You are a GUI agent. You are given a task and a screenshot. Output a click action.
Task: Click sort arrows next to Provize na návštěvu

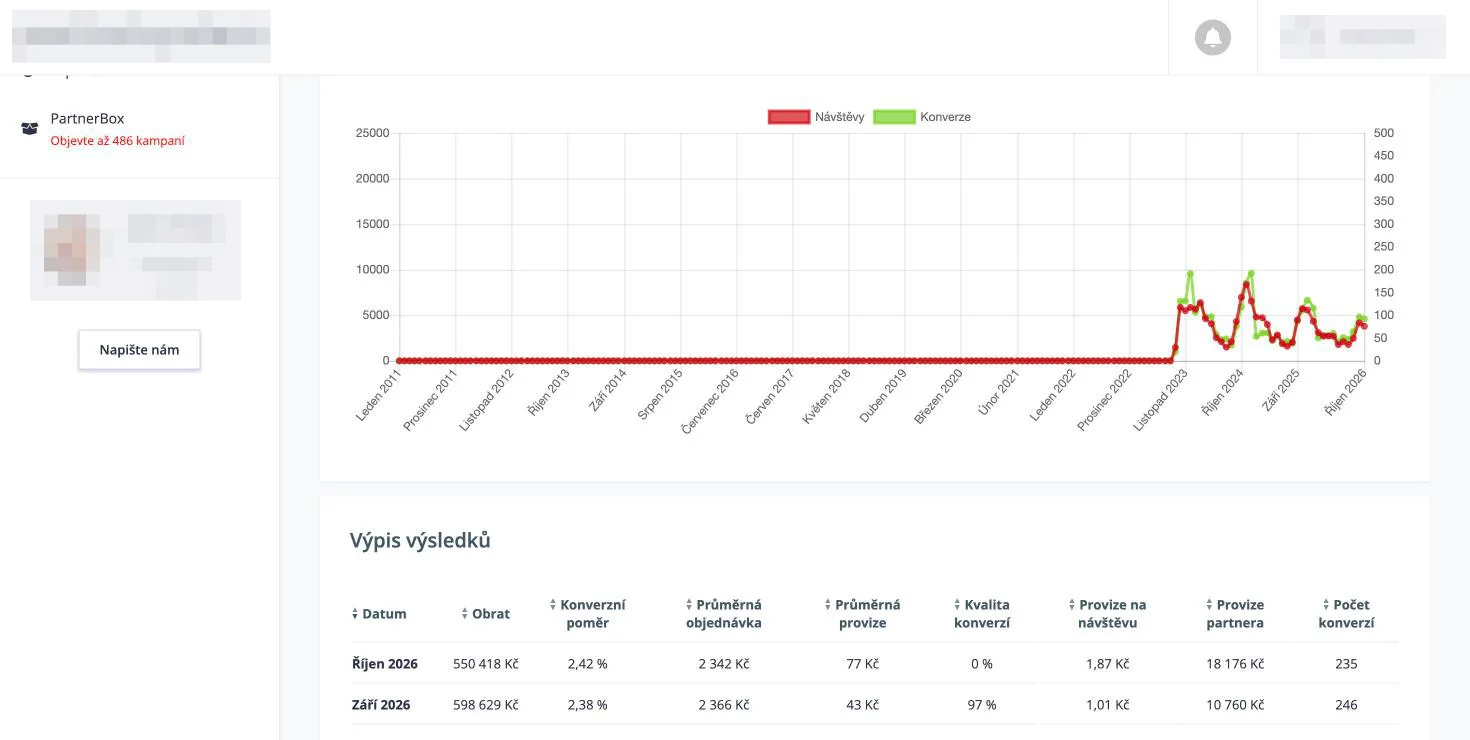[1072, 605]
